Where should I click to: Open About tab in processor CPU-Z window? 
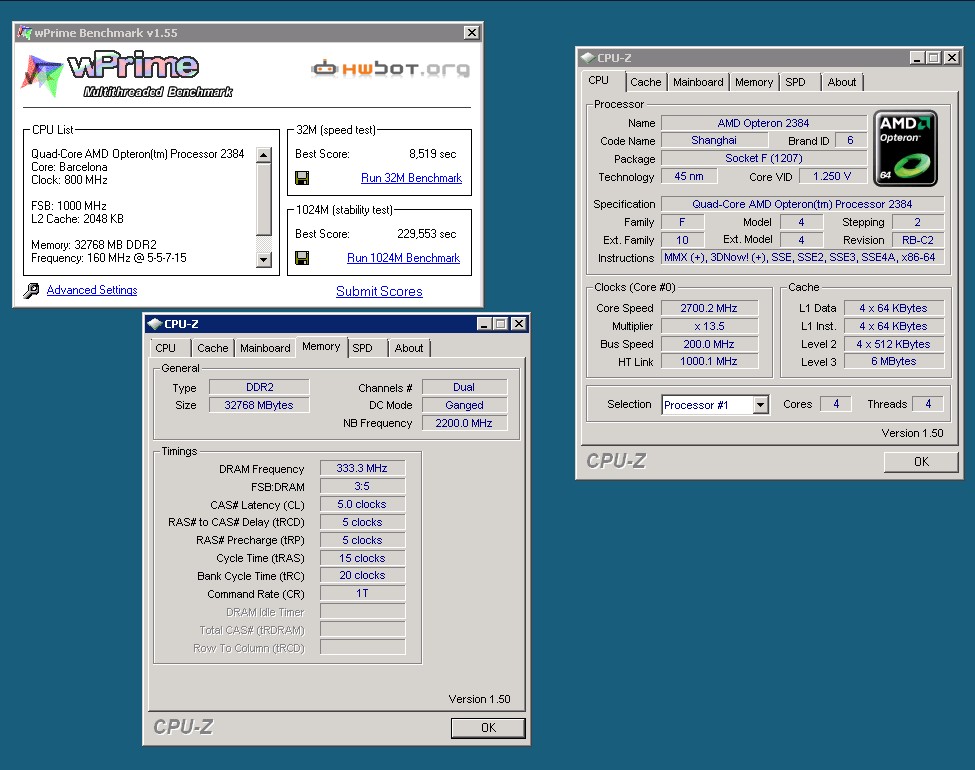(x=842, y=82)
